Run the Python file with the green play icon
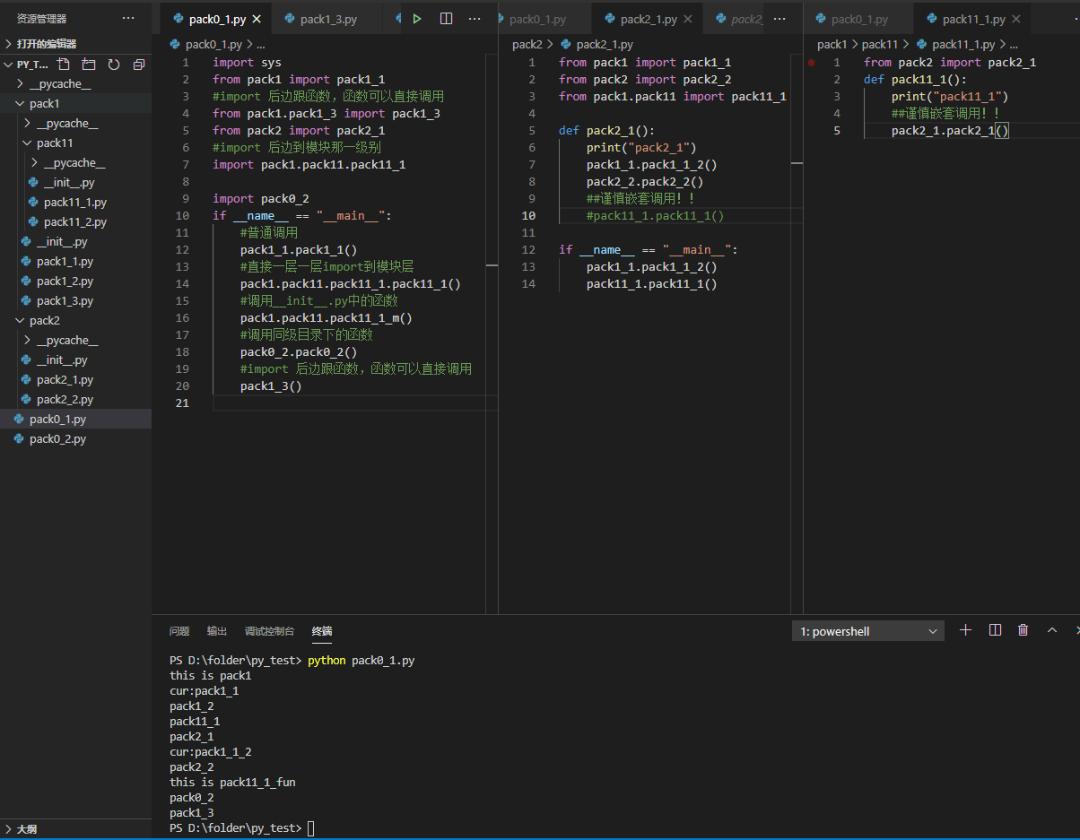The width and height of the screenshot is (1080, 840). tap(417, 19)
